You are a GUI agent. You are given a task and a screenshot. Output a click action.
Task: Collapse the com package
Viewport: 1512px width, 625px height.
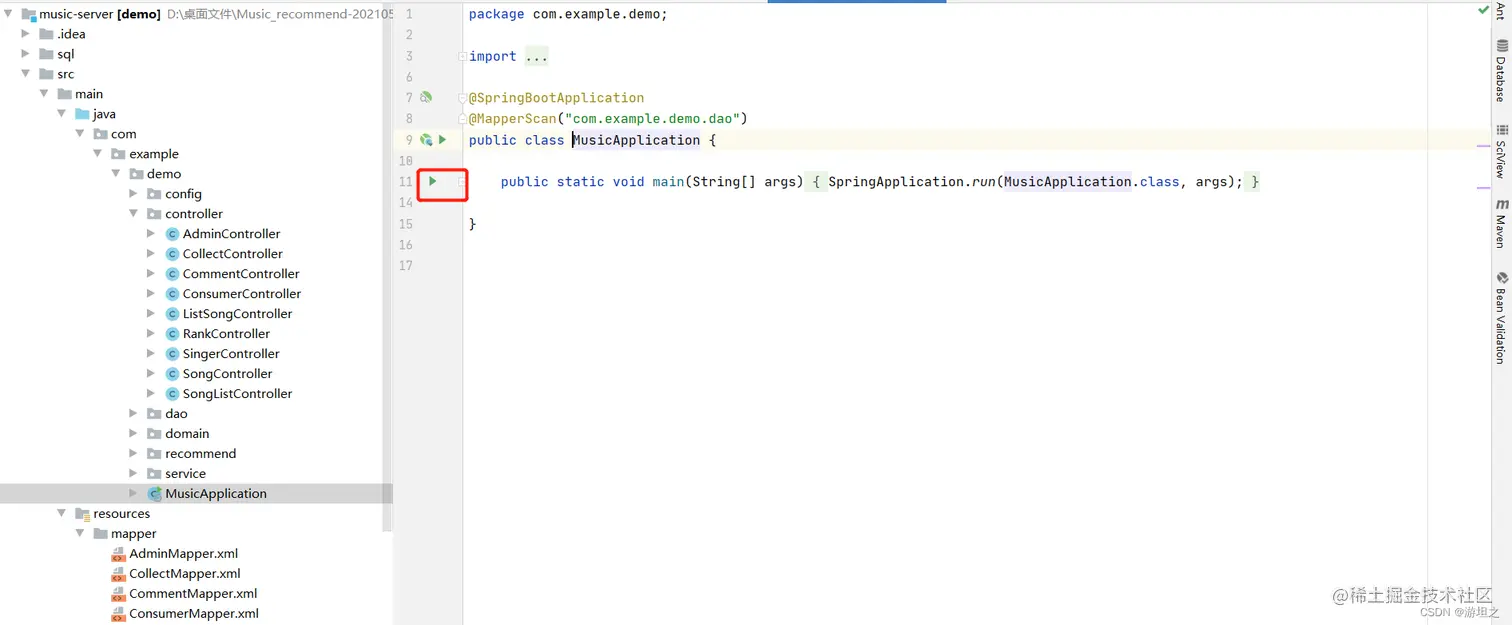[80, 134]
